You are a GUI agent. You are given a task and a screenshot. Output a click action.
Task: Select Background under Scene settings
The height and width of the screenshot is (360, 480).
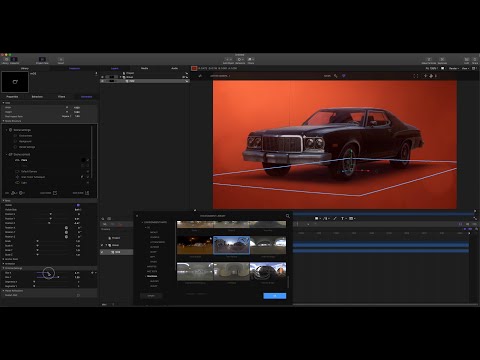pos(25,141)
